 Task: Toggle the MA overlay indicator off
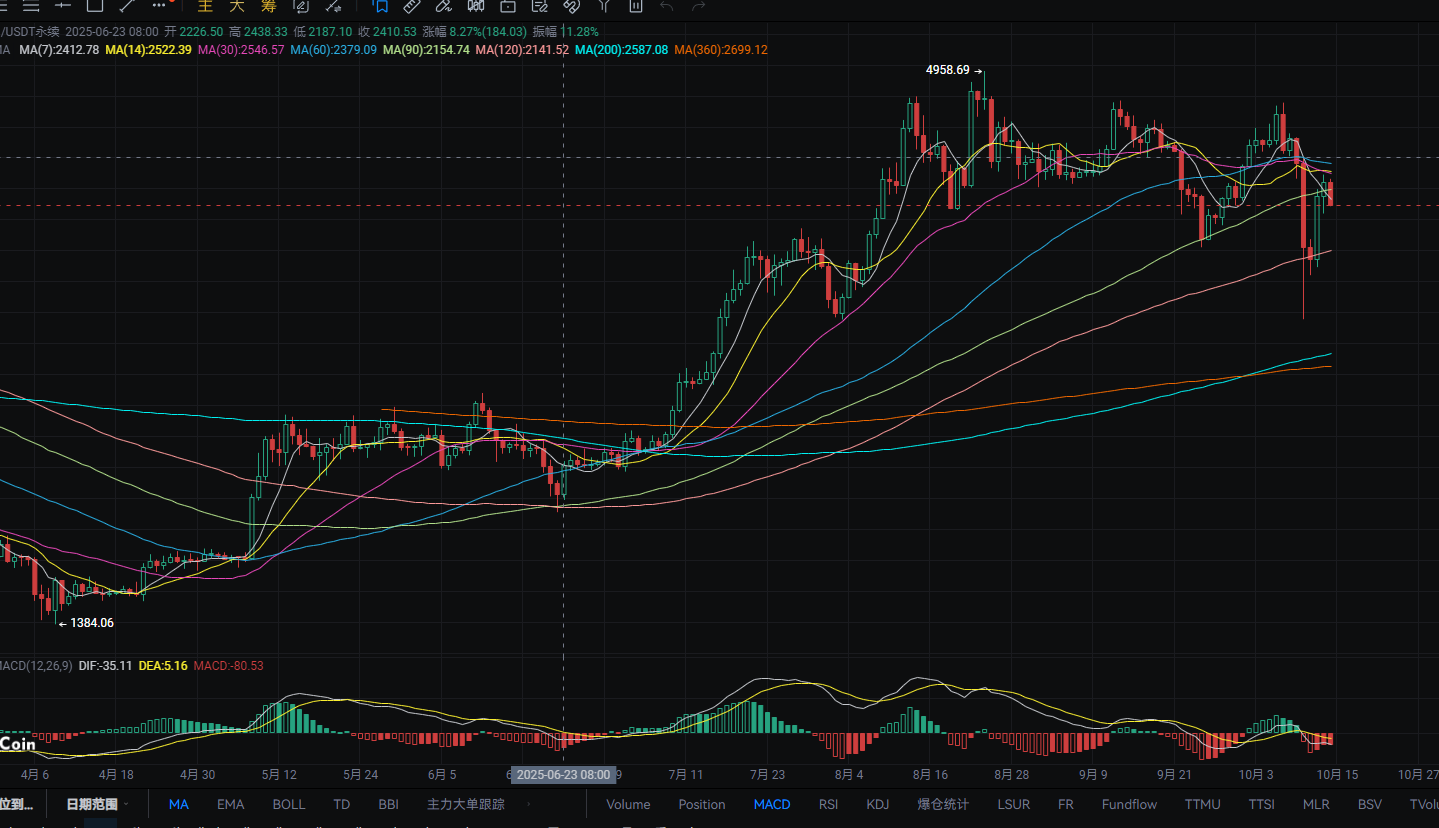point(179,804)
